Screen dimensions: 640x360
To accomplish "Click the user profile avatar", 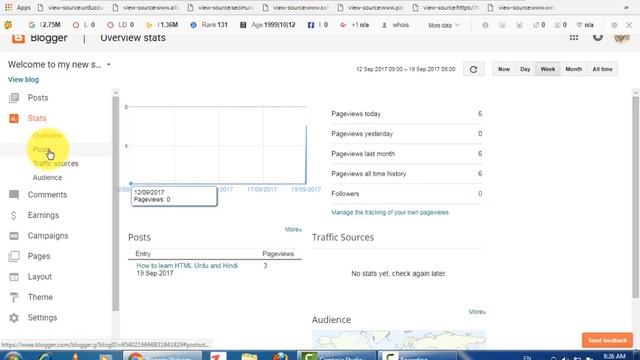I will [x=621, y=38].
